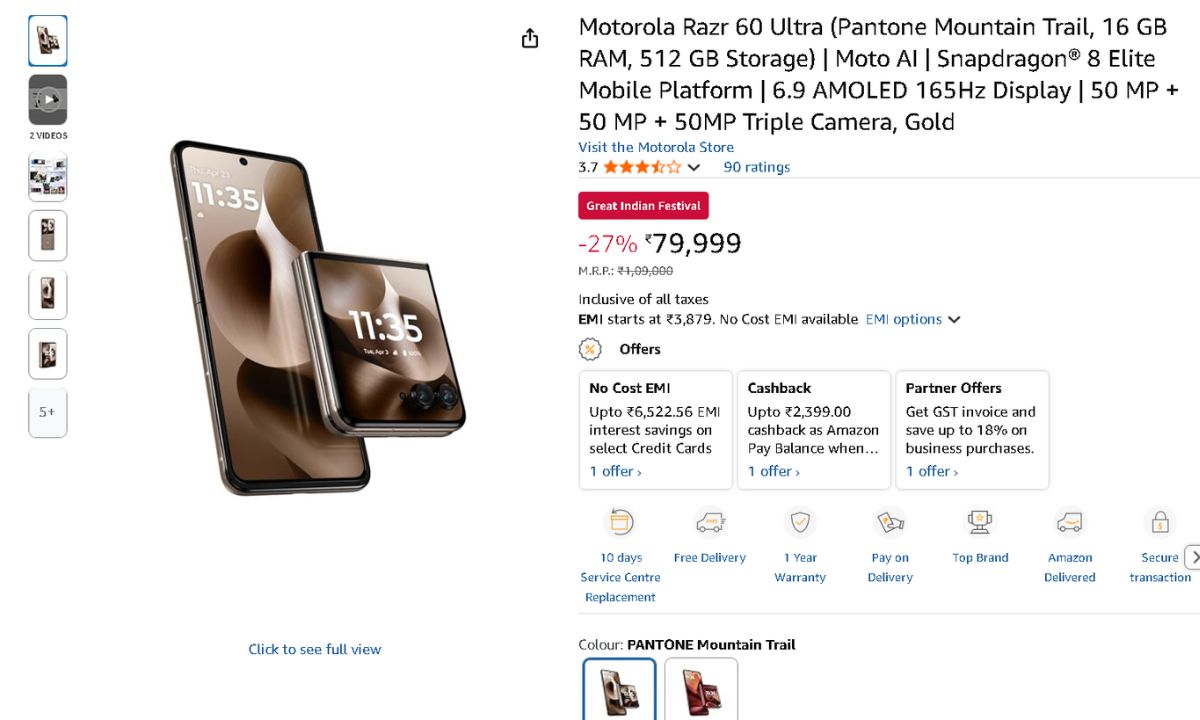Play the product video thumbnail
Screen dimensions: 1200x720
[x=48, y=100]
